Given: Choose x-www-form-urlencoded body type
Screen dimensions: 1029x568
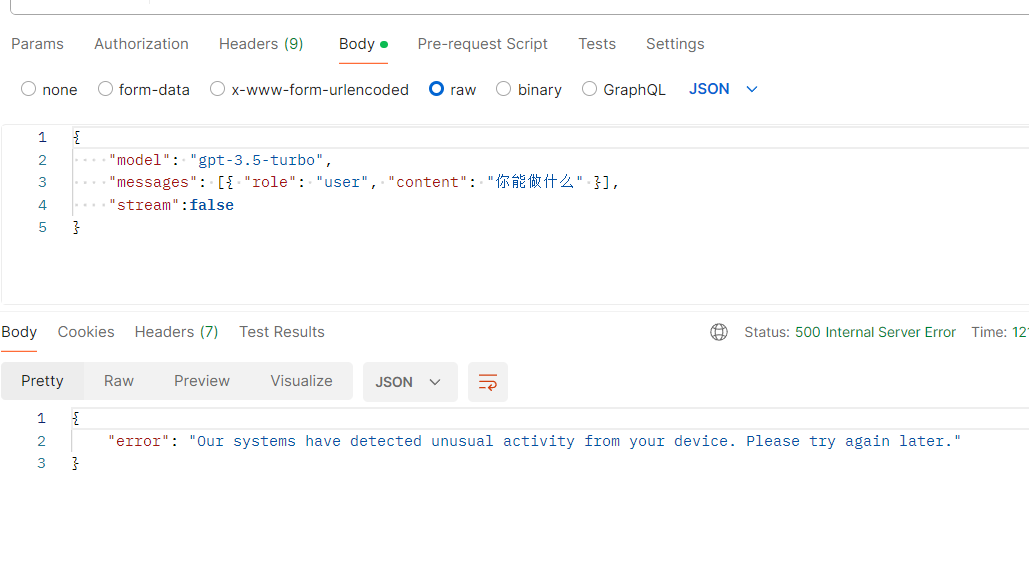Looking at the screenshot, I should tap(217, 89).
